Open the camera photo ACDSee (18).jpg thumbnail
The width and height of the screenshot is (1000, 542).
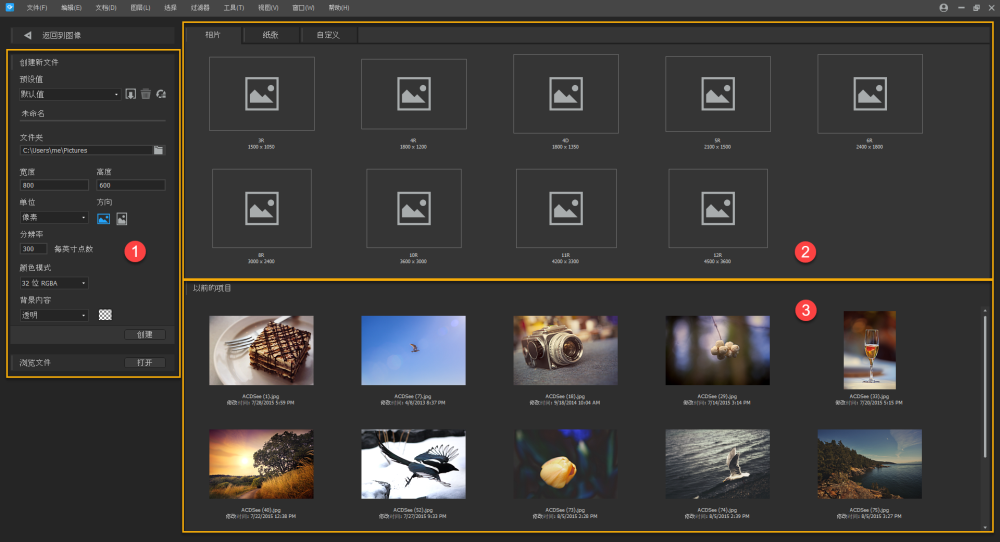tap(565, 350)
